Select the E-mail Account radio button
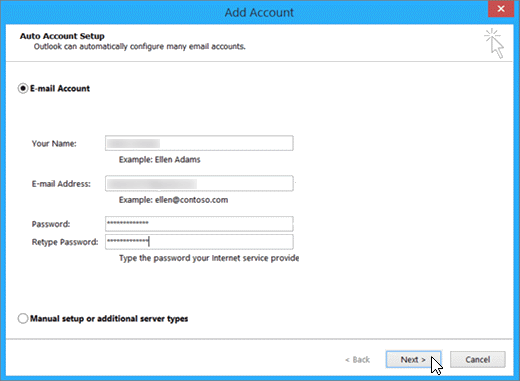The image size is (520, 381). [x=23, y=88]
